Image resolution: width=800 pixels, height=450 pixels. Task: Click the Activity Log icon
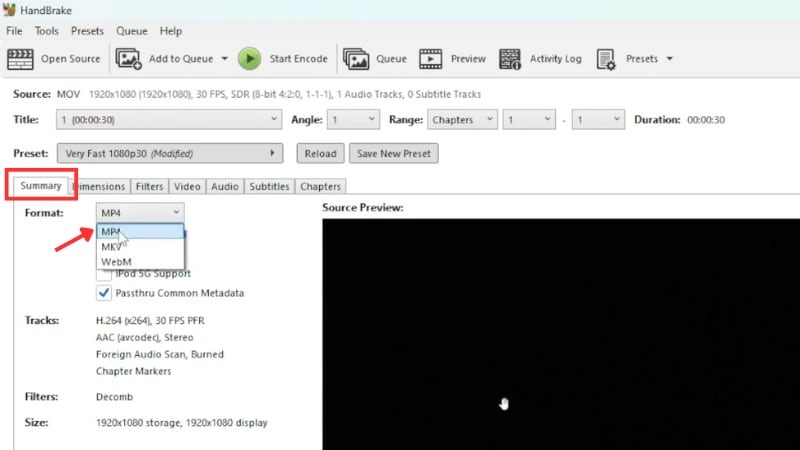click(x=510, y=59)
